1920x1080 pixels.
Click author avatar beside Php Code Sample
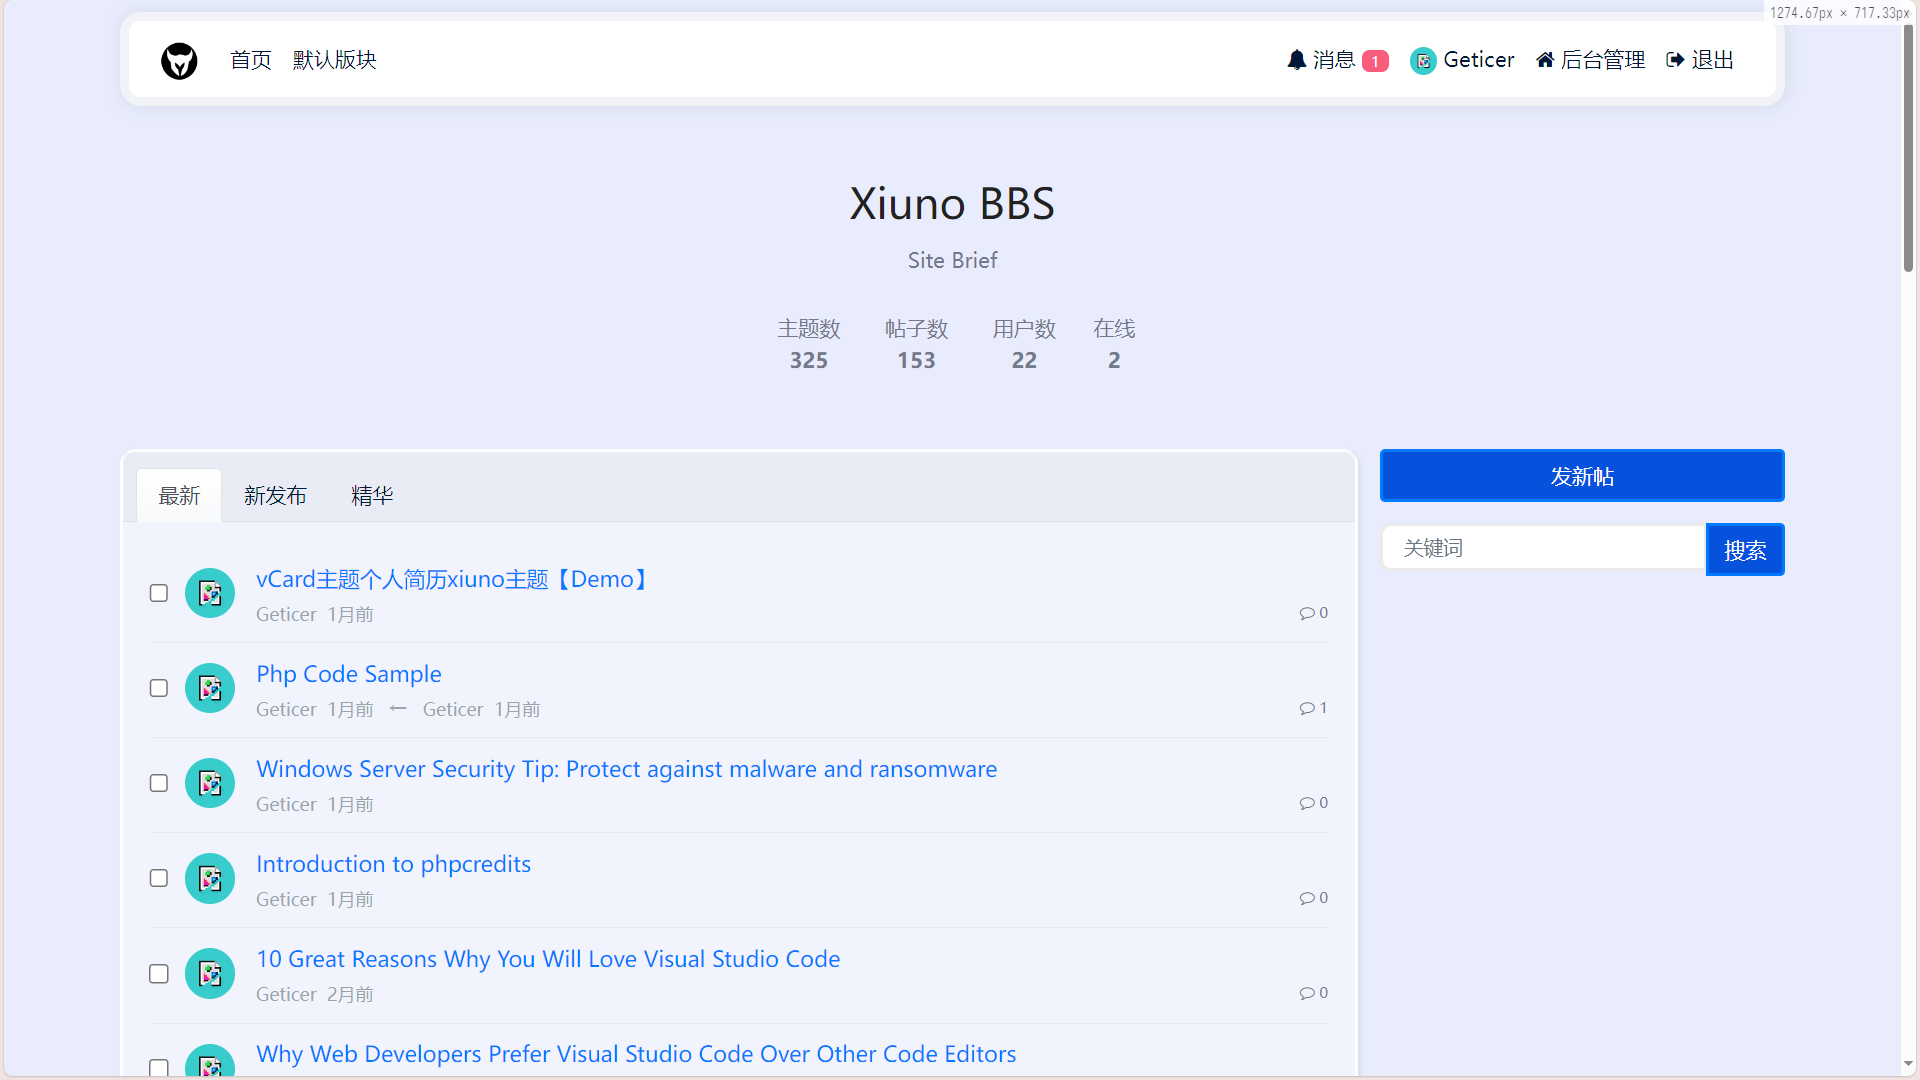[210, 688]
